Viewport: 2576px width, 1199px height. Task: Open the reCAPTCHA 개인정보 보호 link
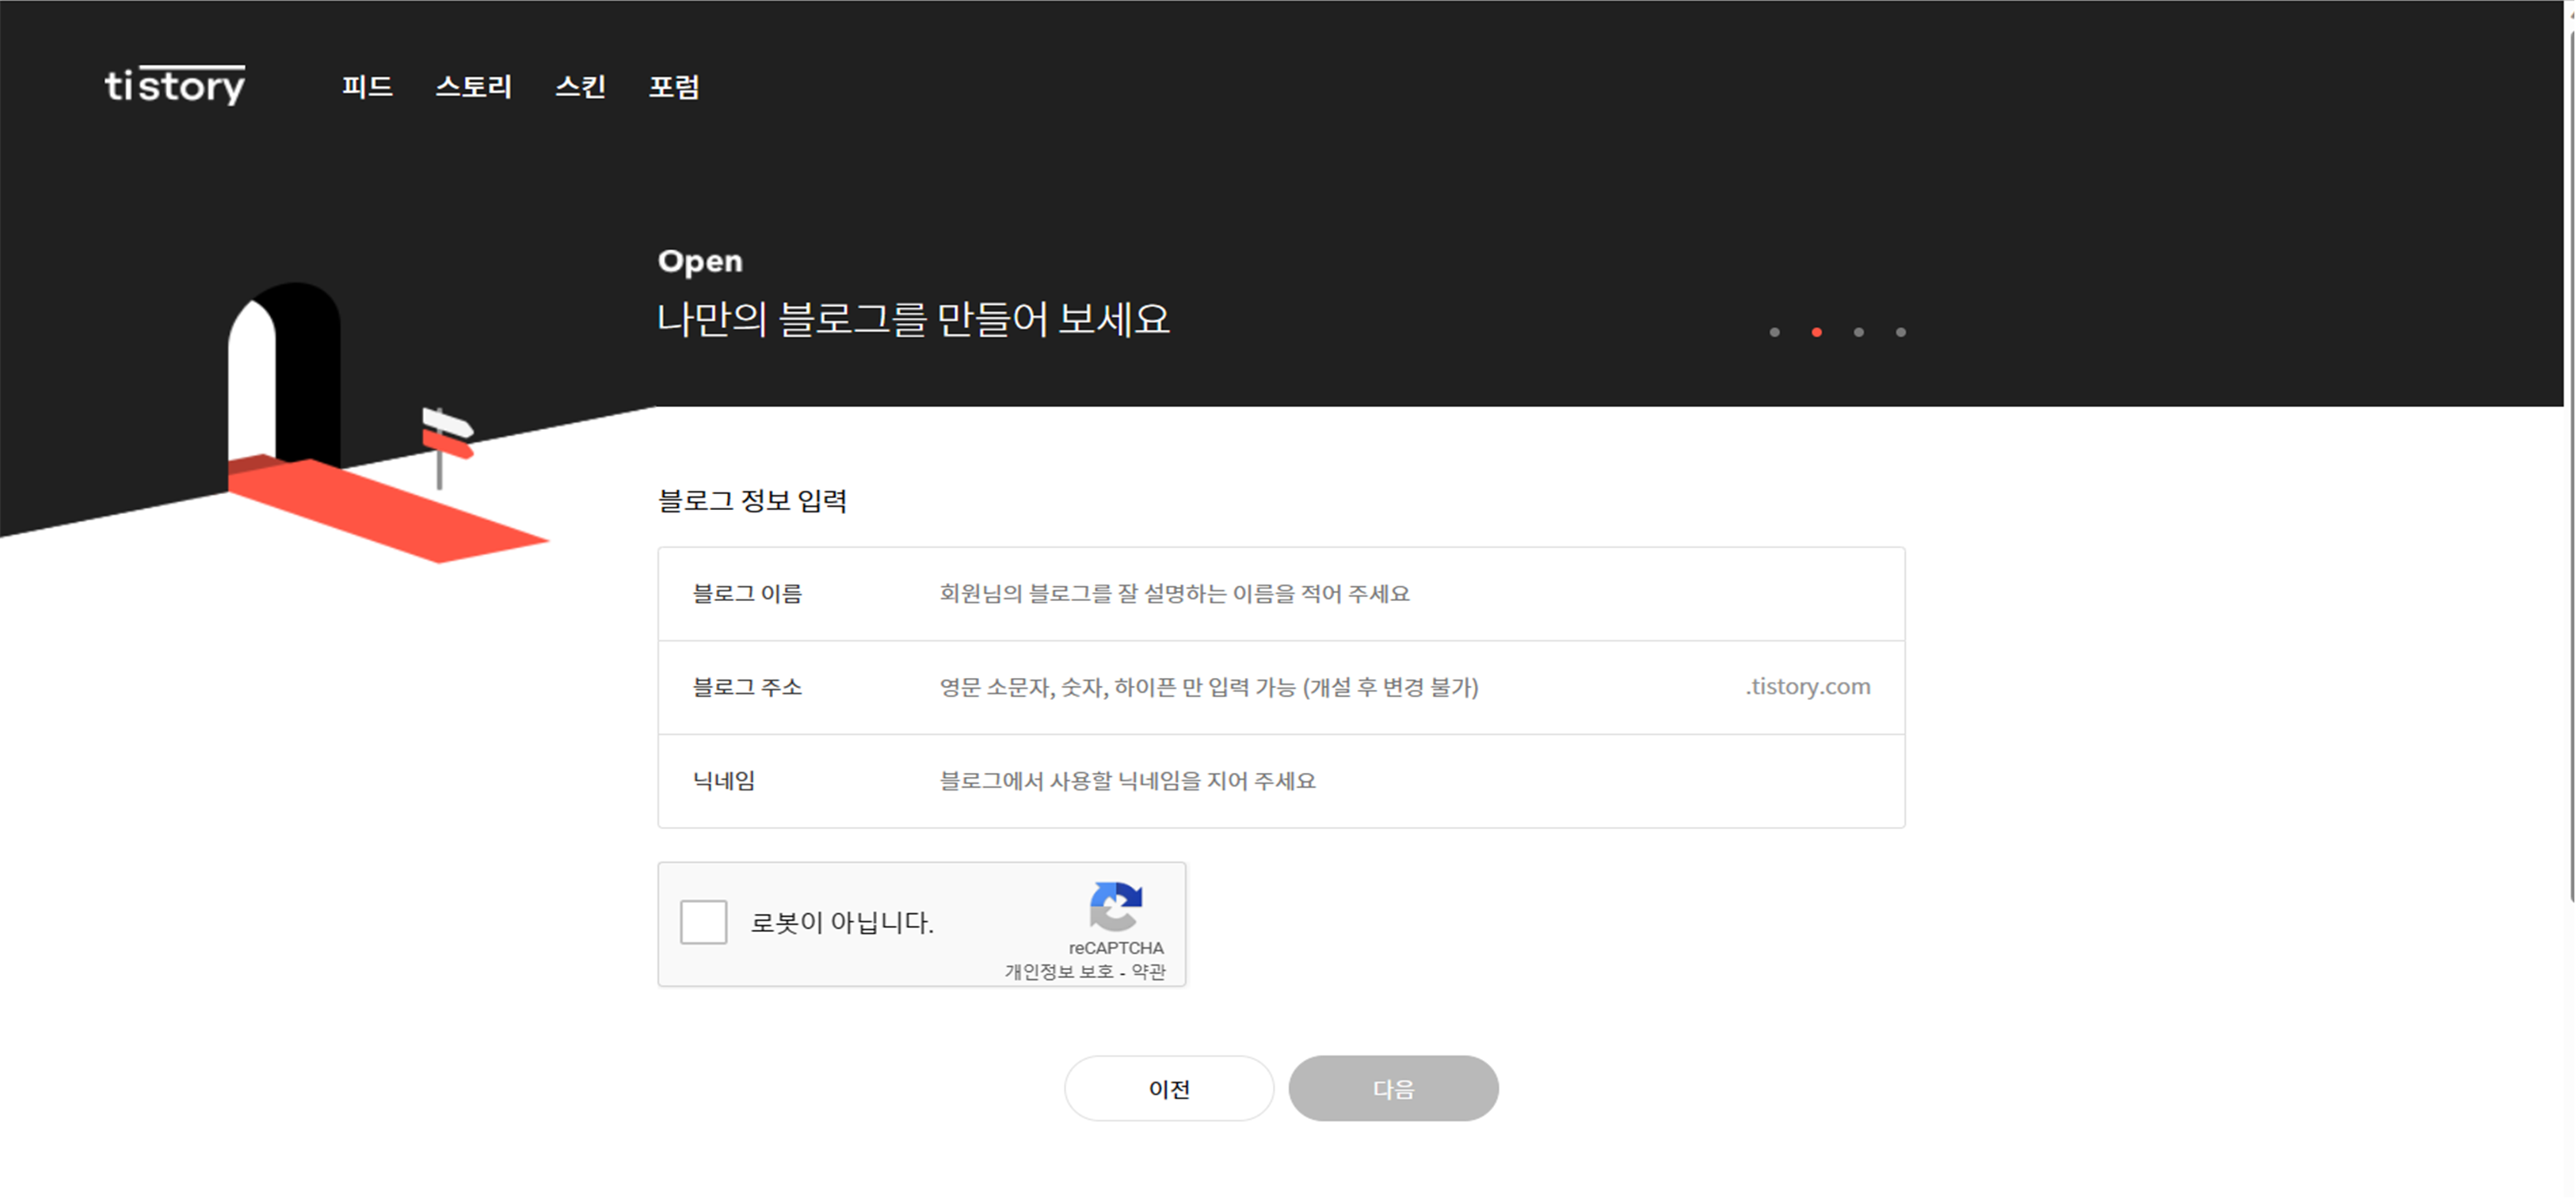(x=1059, y=971)
